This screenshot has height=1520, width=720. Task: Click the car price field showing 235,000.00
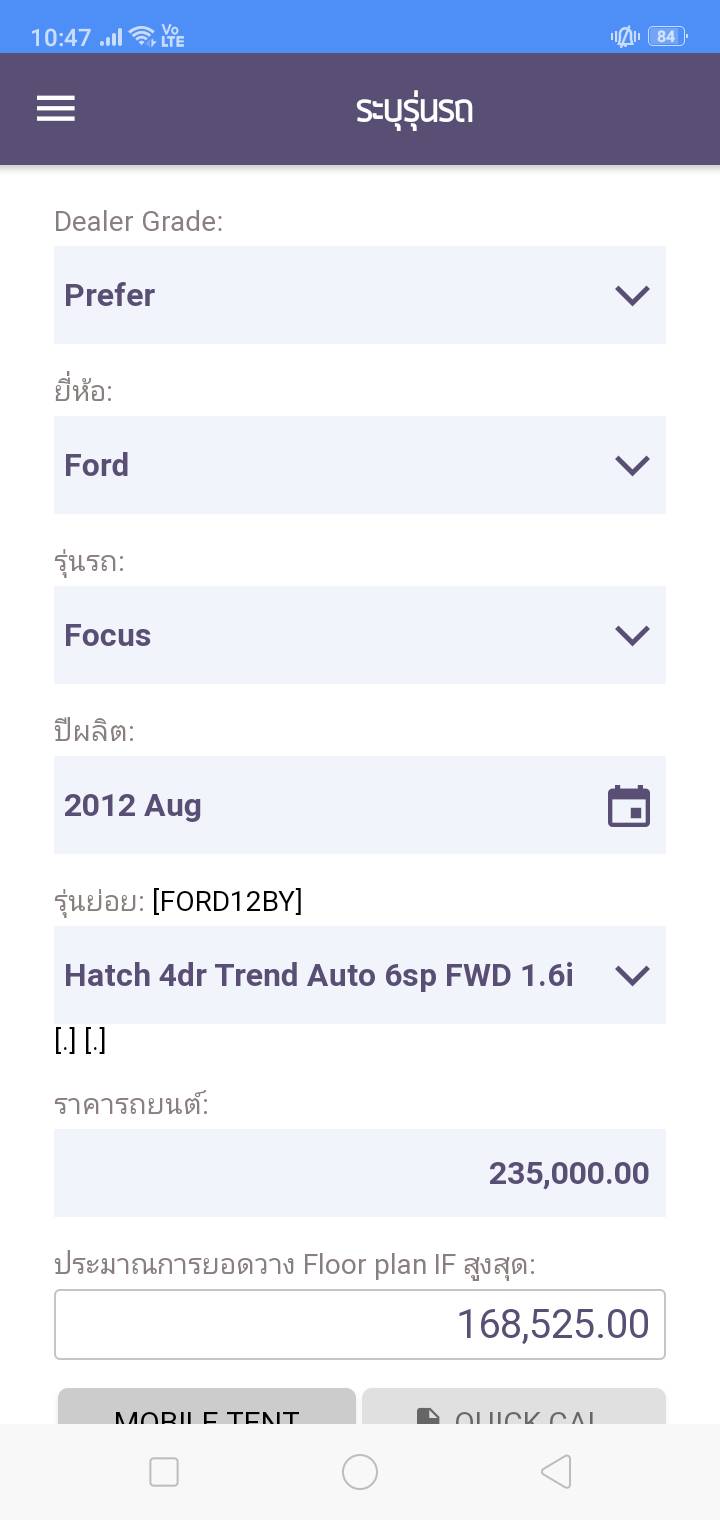tap(360, 1173)
